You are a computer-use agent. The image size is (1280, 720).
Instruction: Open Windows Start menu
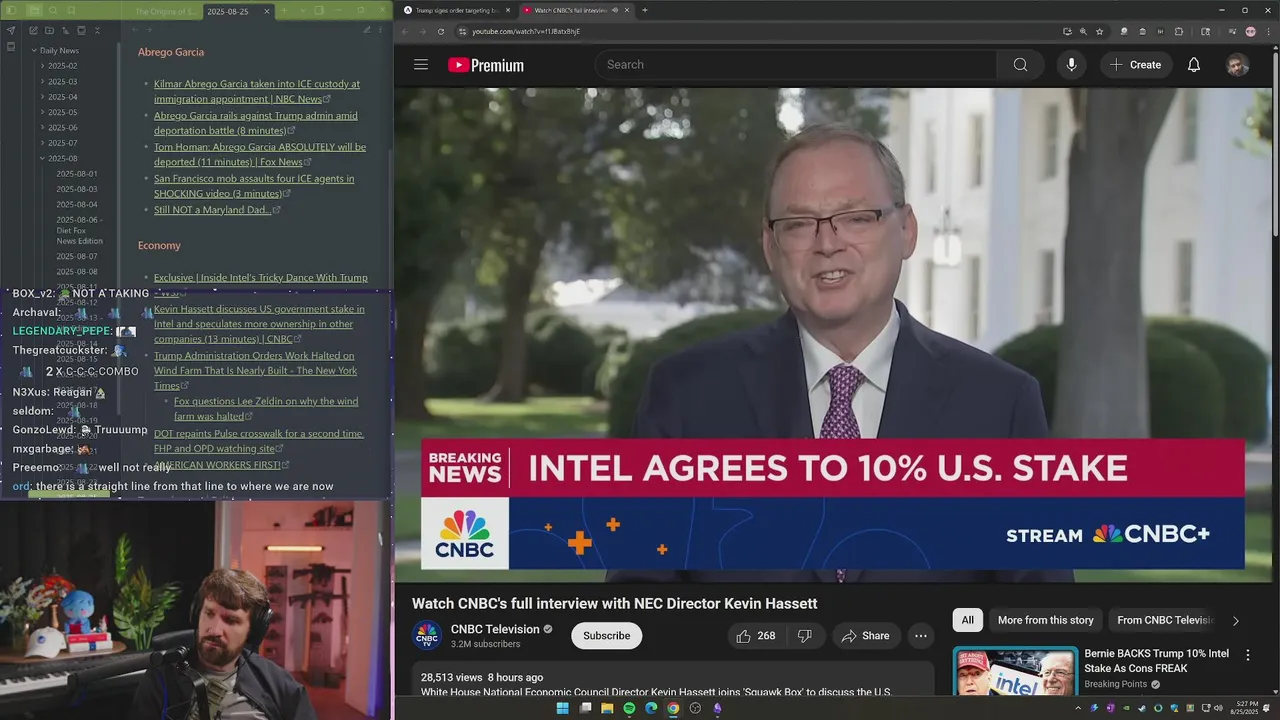click(562, 708)
